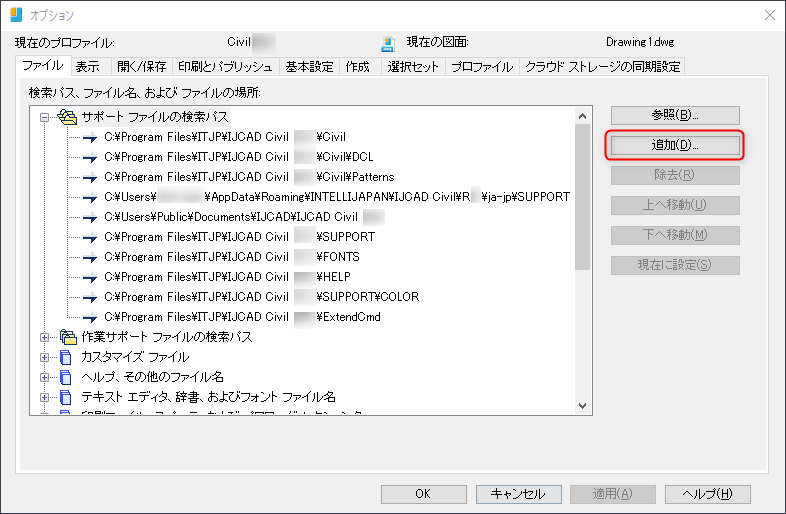Open the 印刷とパブリッシュ tab
Image resolution: width=786 pixels, height=514 pixels.
click(225, 67)
